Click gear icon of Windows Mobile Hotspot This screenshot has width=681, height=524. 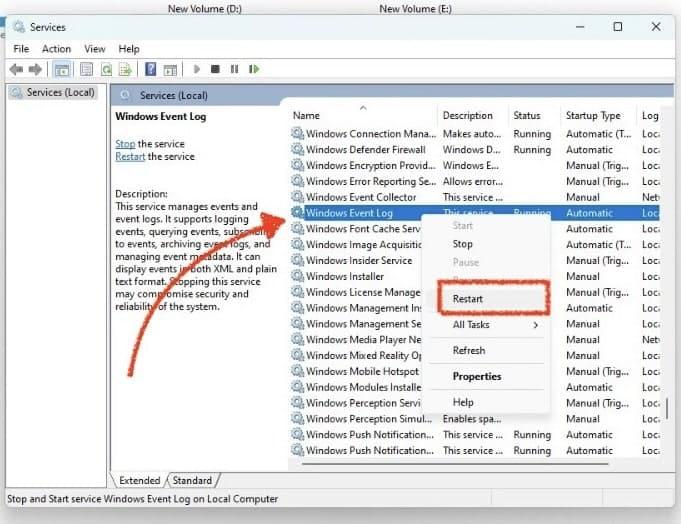pos(298,371)
